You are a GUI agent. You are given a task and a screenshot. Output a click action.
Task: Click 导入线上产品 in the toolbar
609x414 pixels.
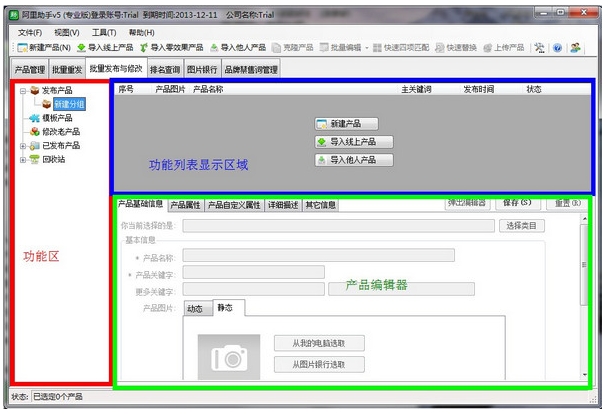coord(105,48)
